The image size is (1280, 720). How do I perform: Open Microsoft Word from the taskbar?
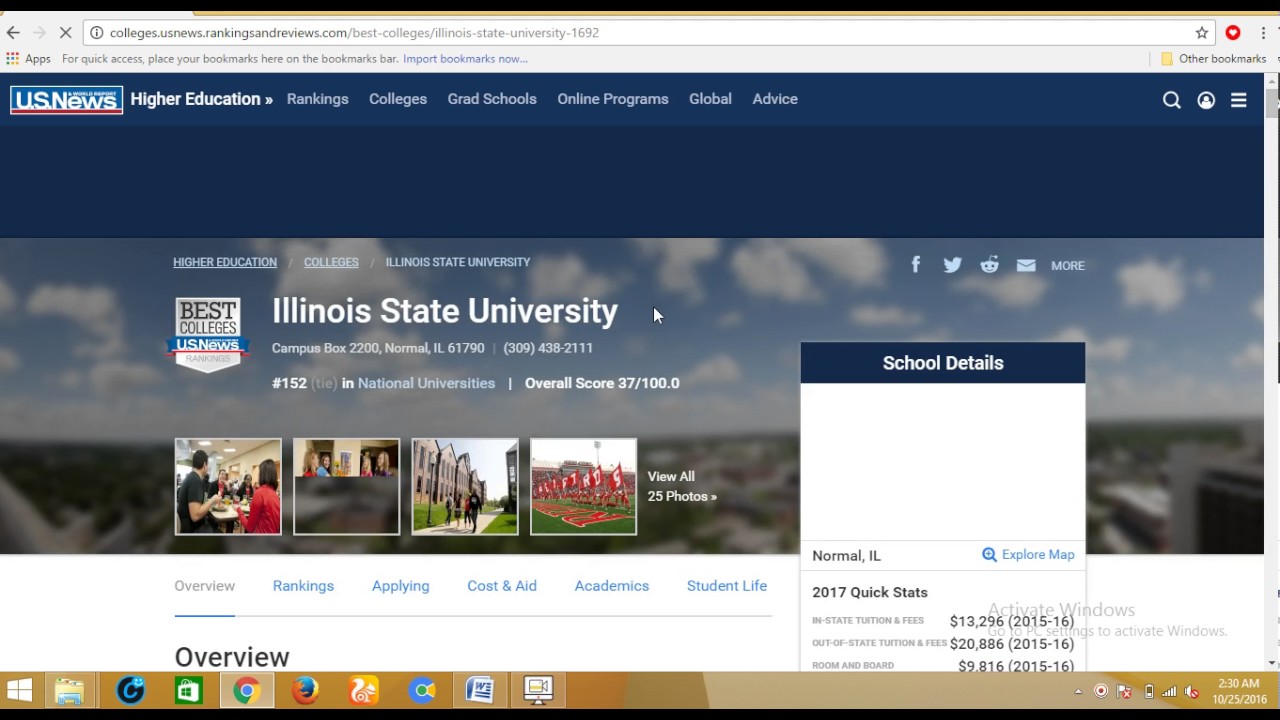(x=480, y=690)
